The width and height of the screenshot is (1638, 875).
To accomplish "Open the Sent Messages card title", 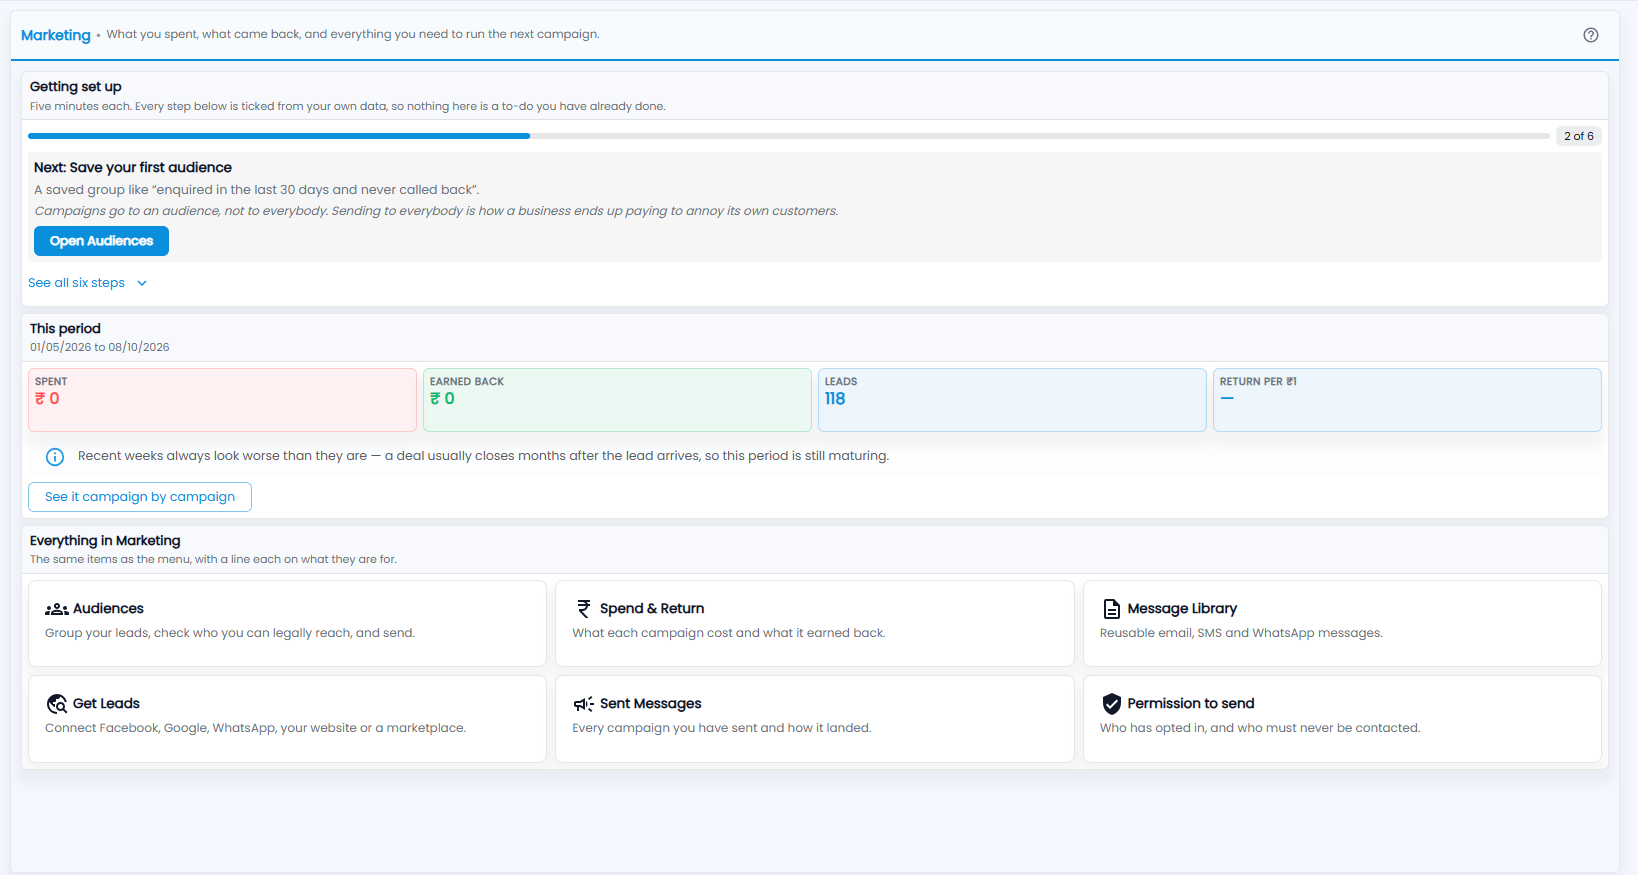I will [651, 704].
